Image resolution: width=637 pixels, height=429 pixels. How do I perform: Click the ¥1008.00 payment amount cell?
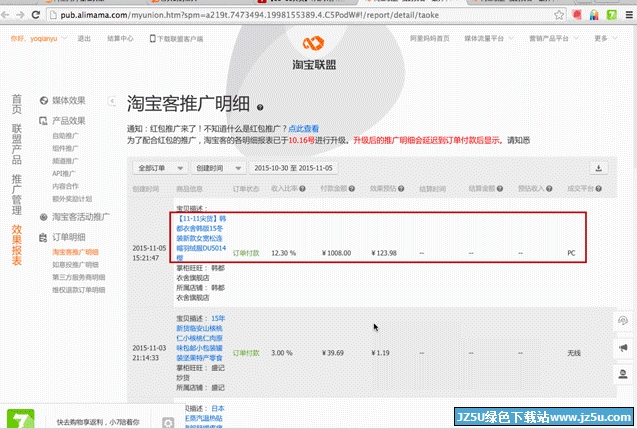(336, 253)
